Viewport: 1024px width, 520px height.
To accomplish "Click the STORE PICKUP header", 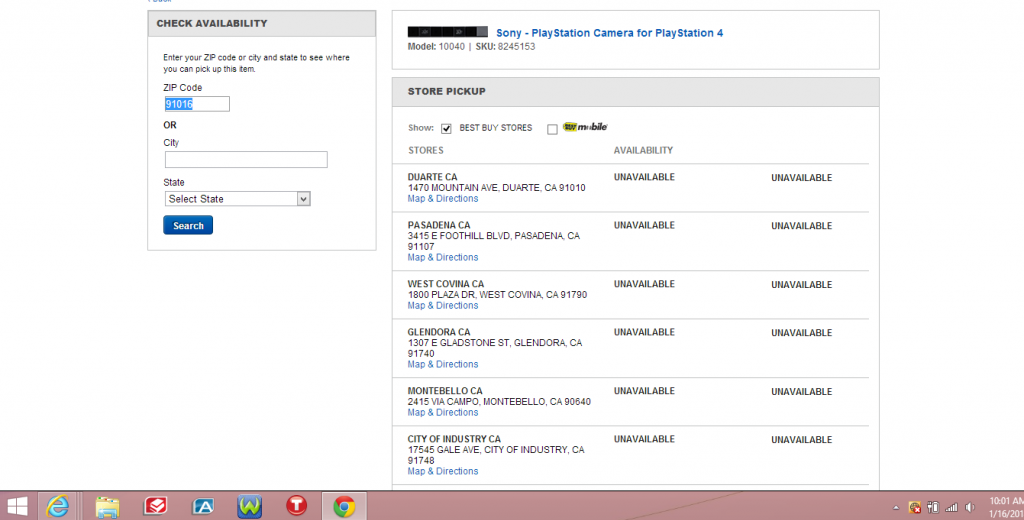I will [447, 91].
